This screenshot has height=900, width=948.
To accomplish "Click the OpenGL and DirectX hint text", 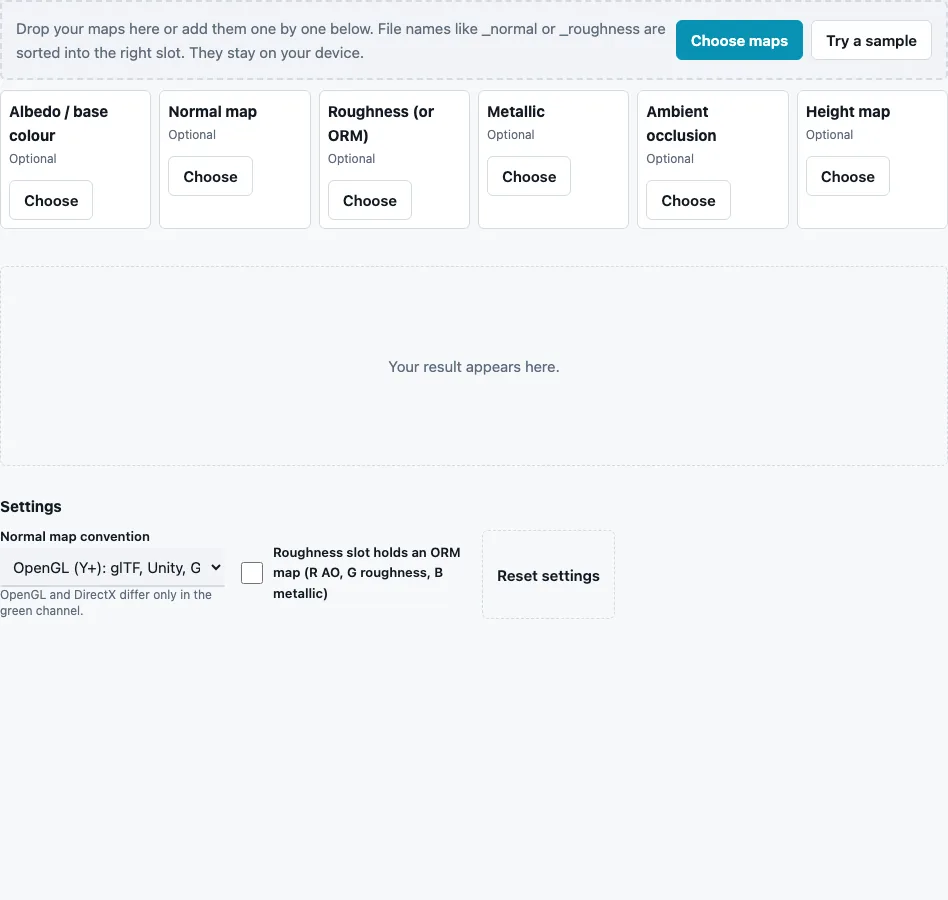I will [x=106, y=603].
